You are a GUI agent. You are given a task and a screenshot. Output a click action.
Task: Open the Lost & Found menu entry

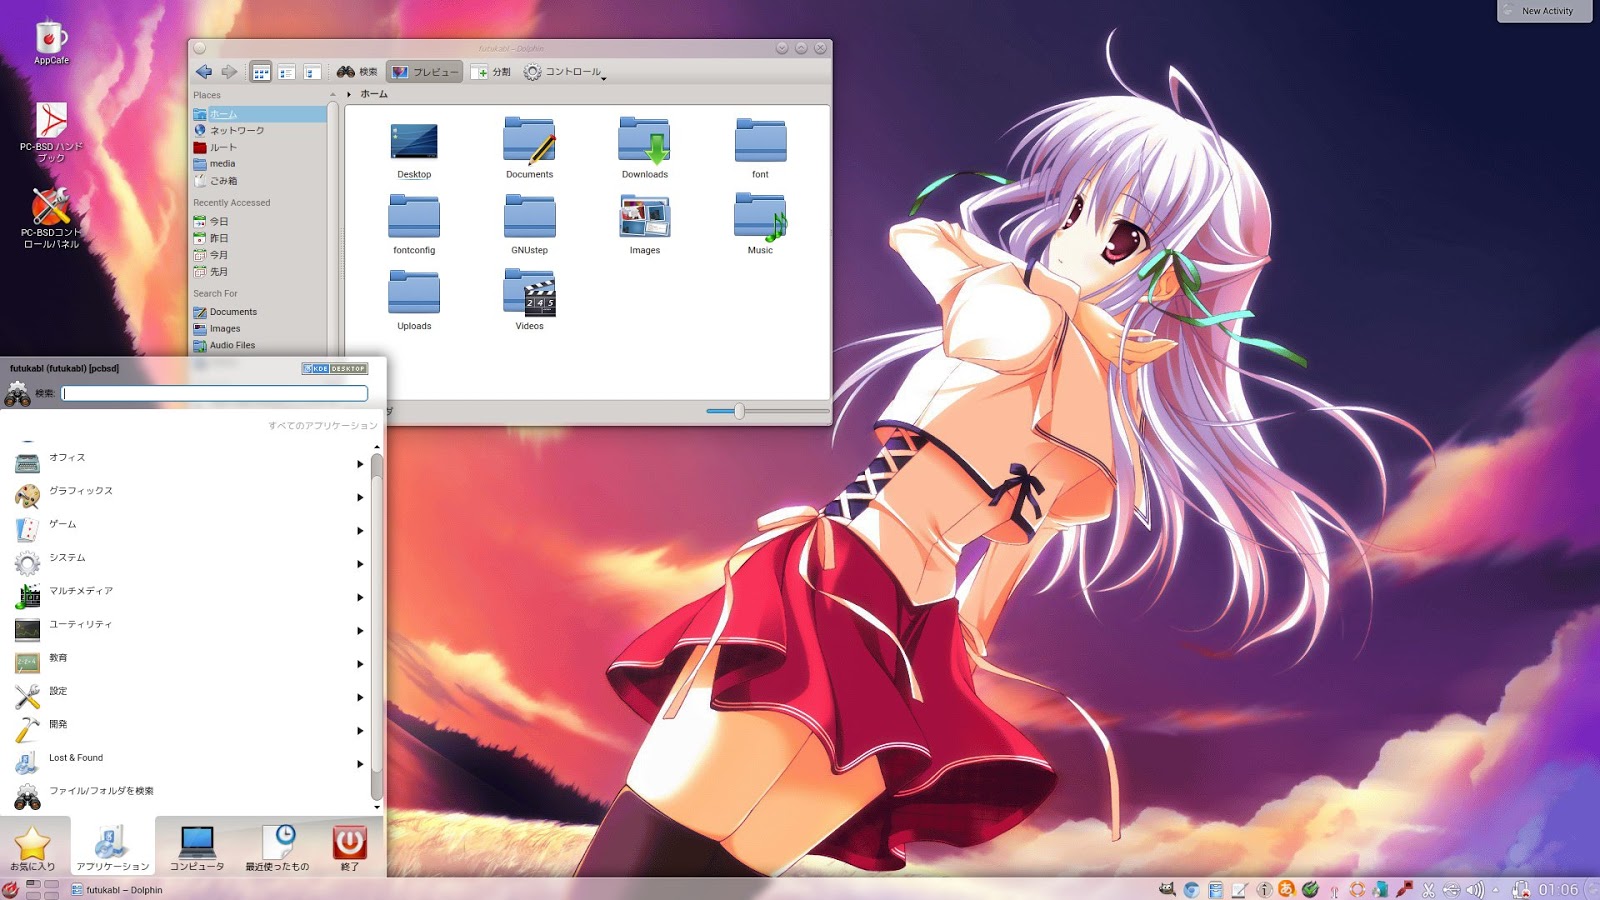coord(190,763)
